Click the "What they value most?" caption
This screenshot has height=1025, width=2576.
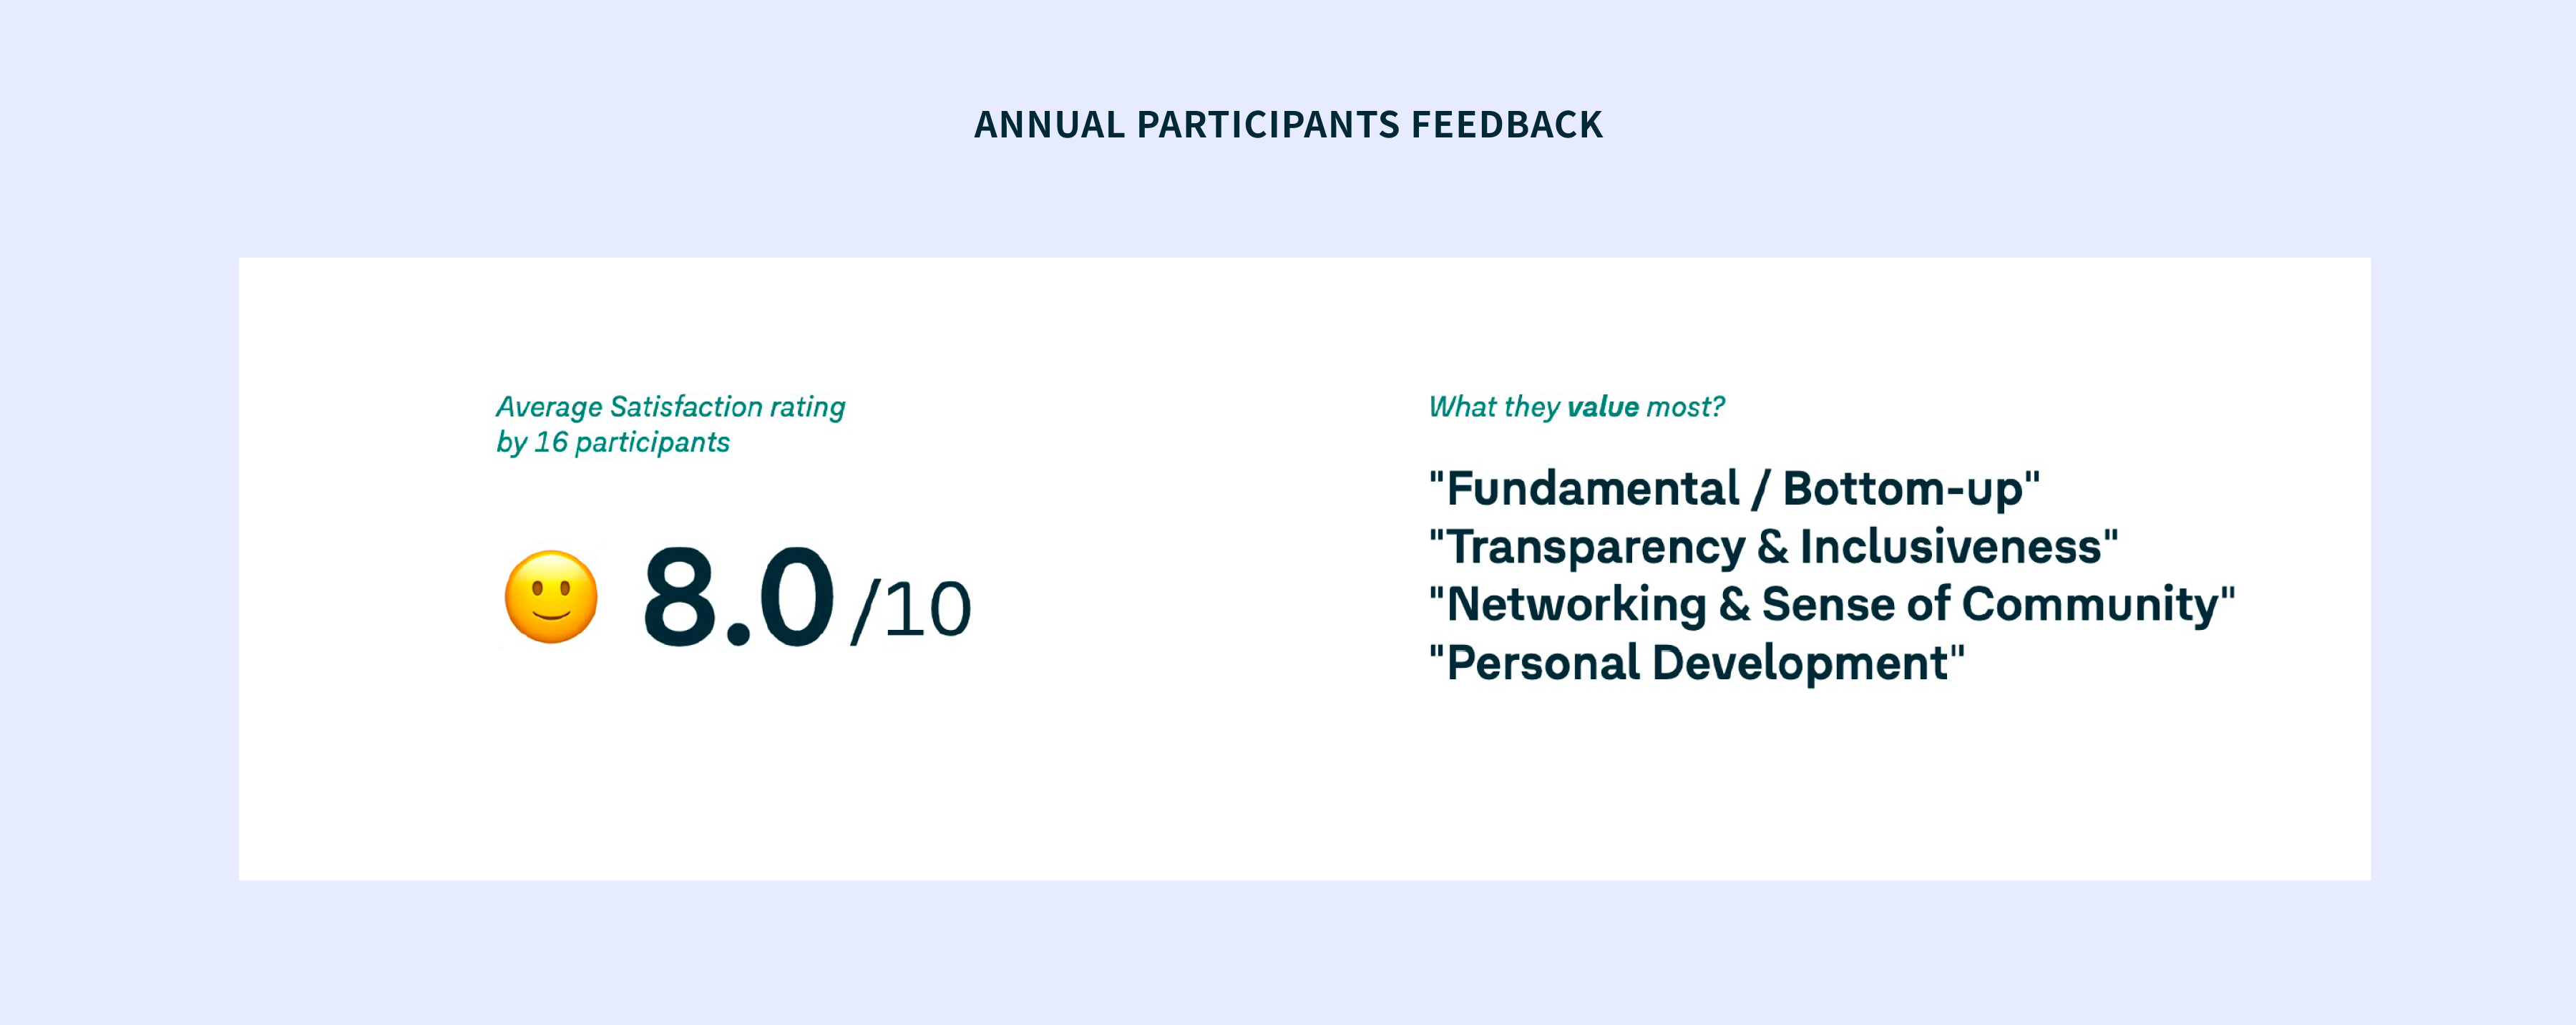click(1576, 407)
